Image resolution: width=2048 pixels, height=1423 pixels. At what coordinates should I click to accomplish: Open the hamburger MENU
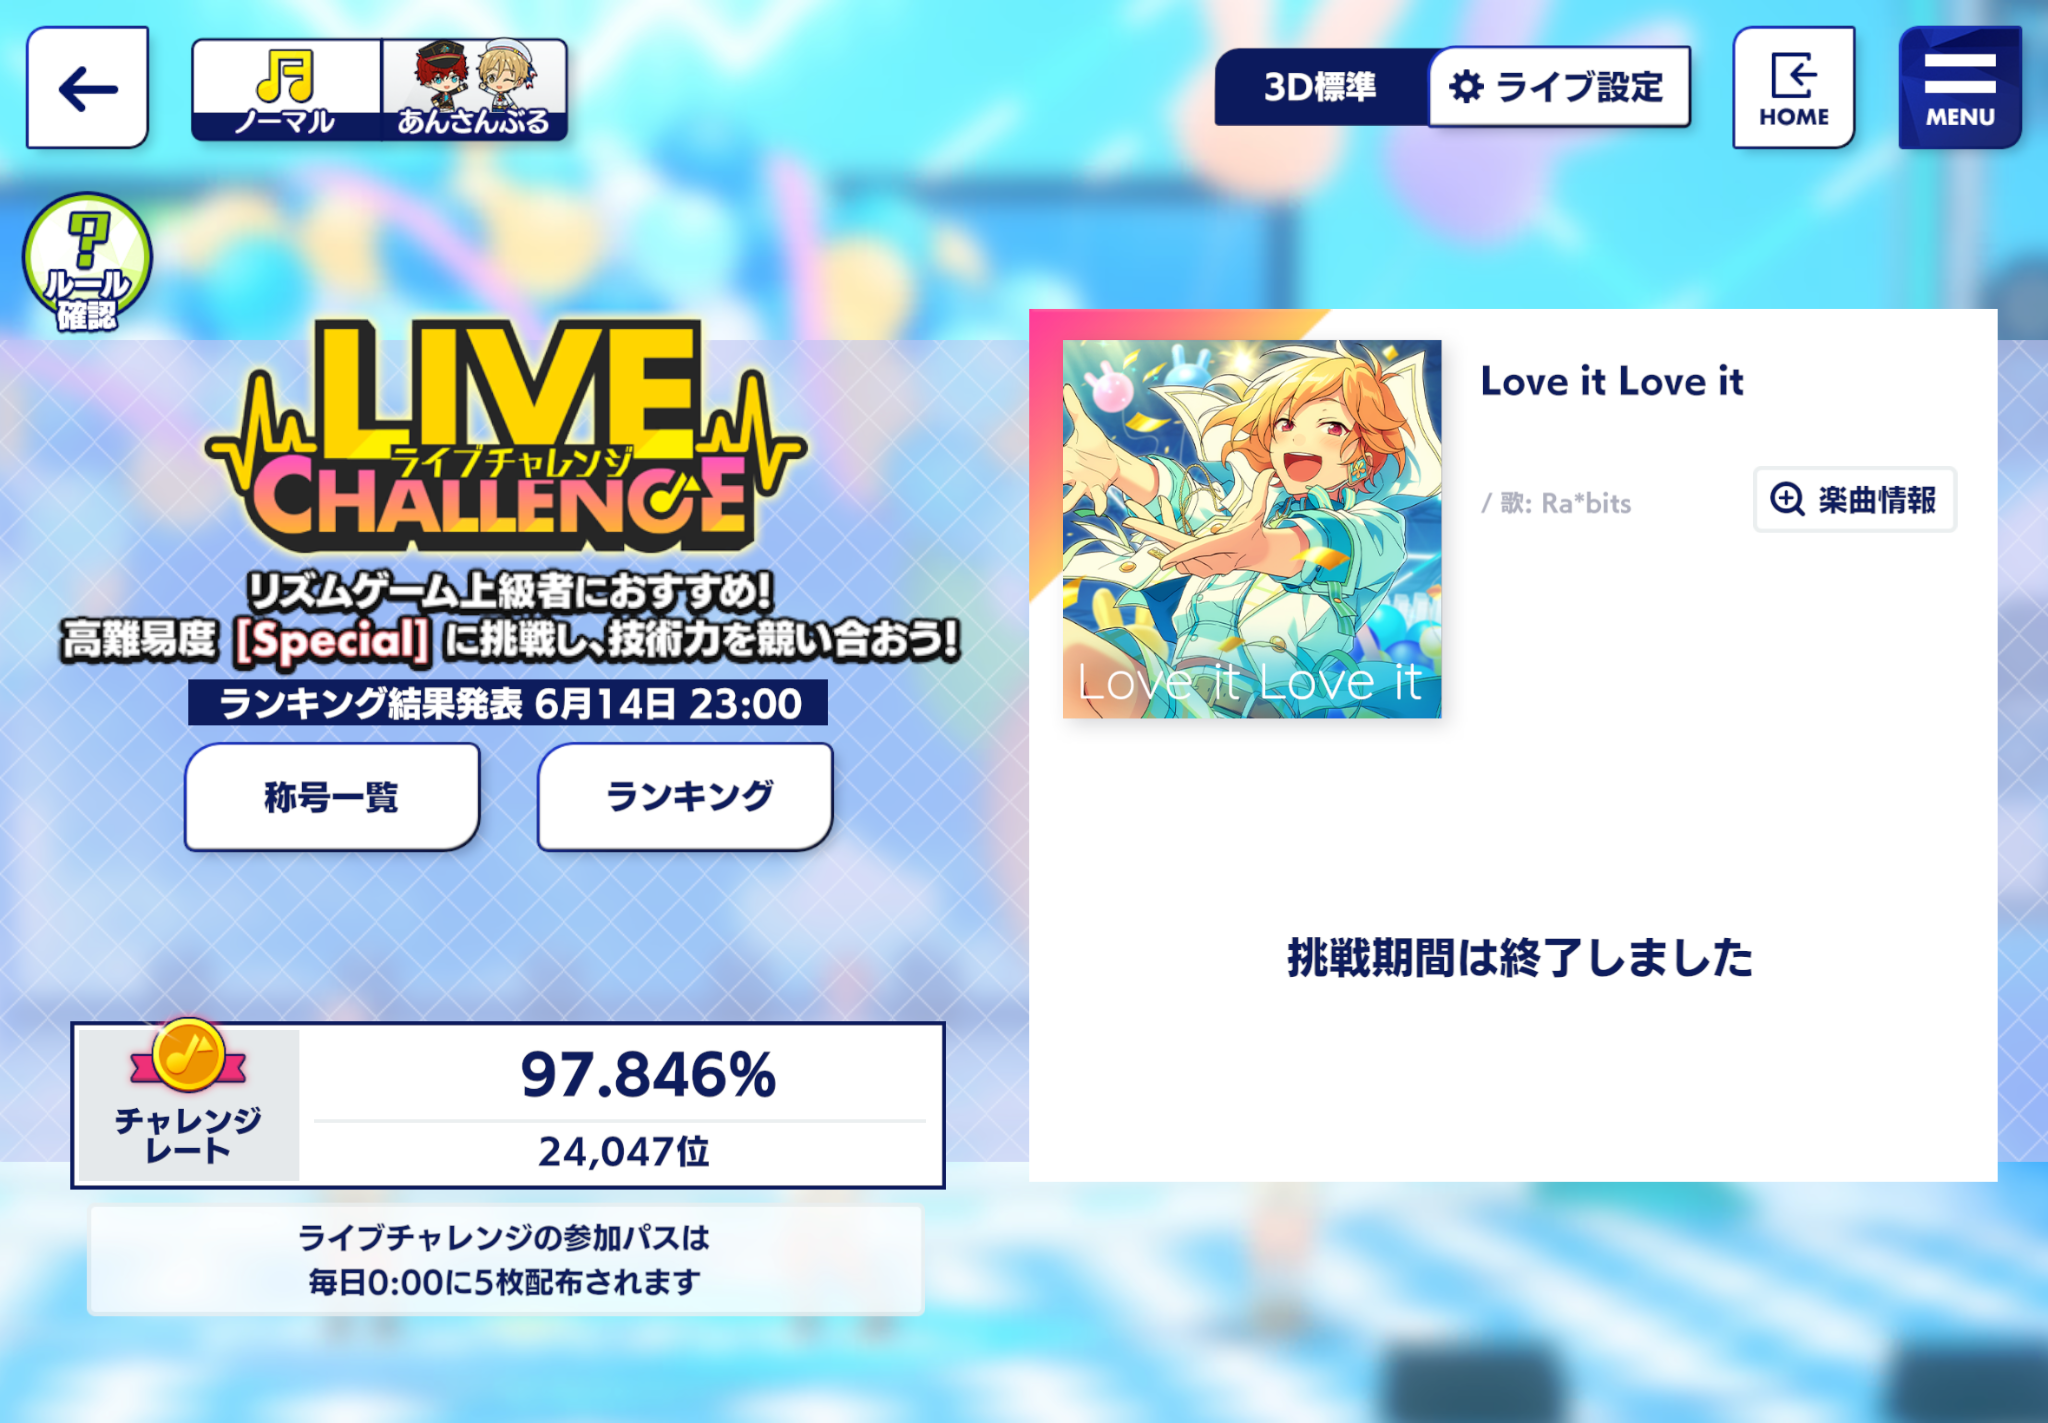pos(1960,88)
